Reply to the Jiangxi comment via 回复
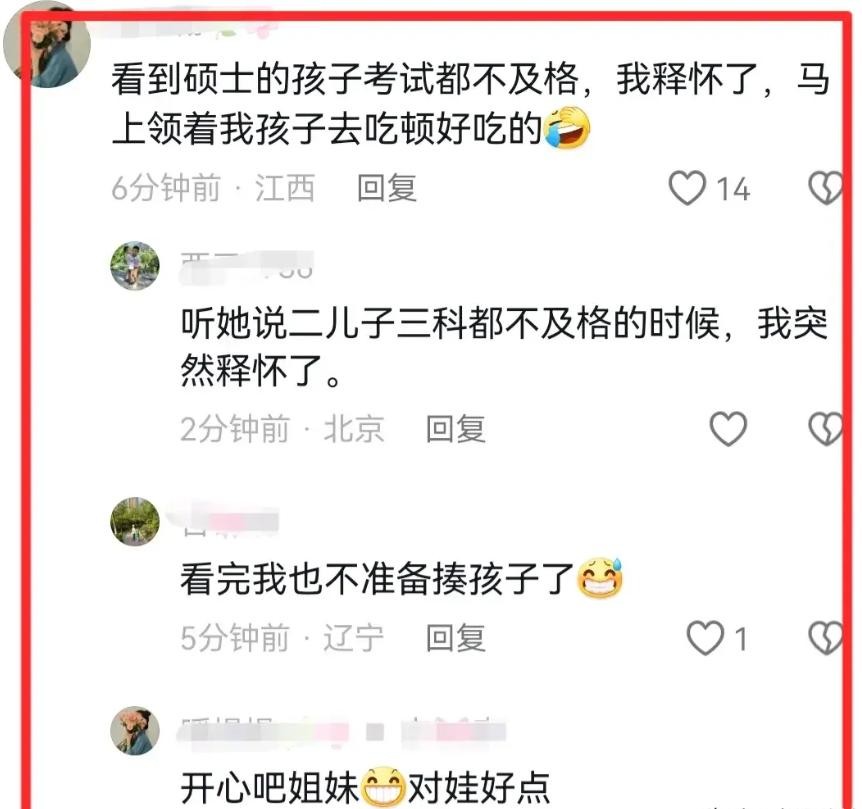 click(387, 188)
